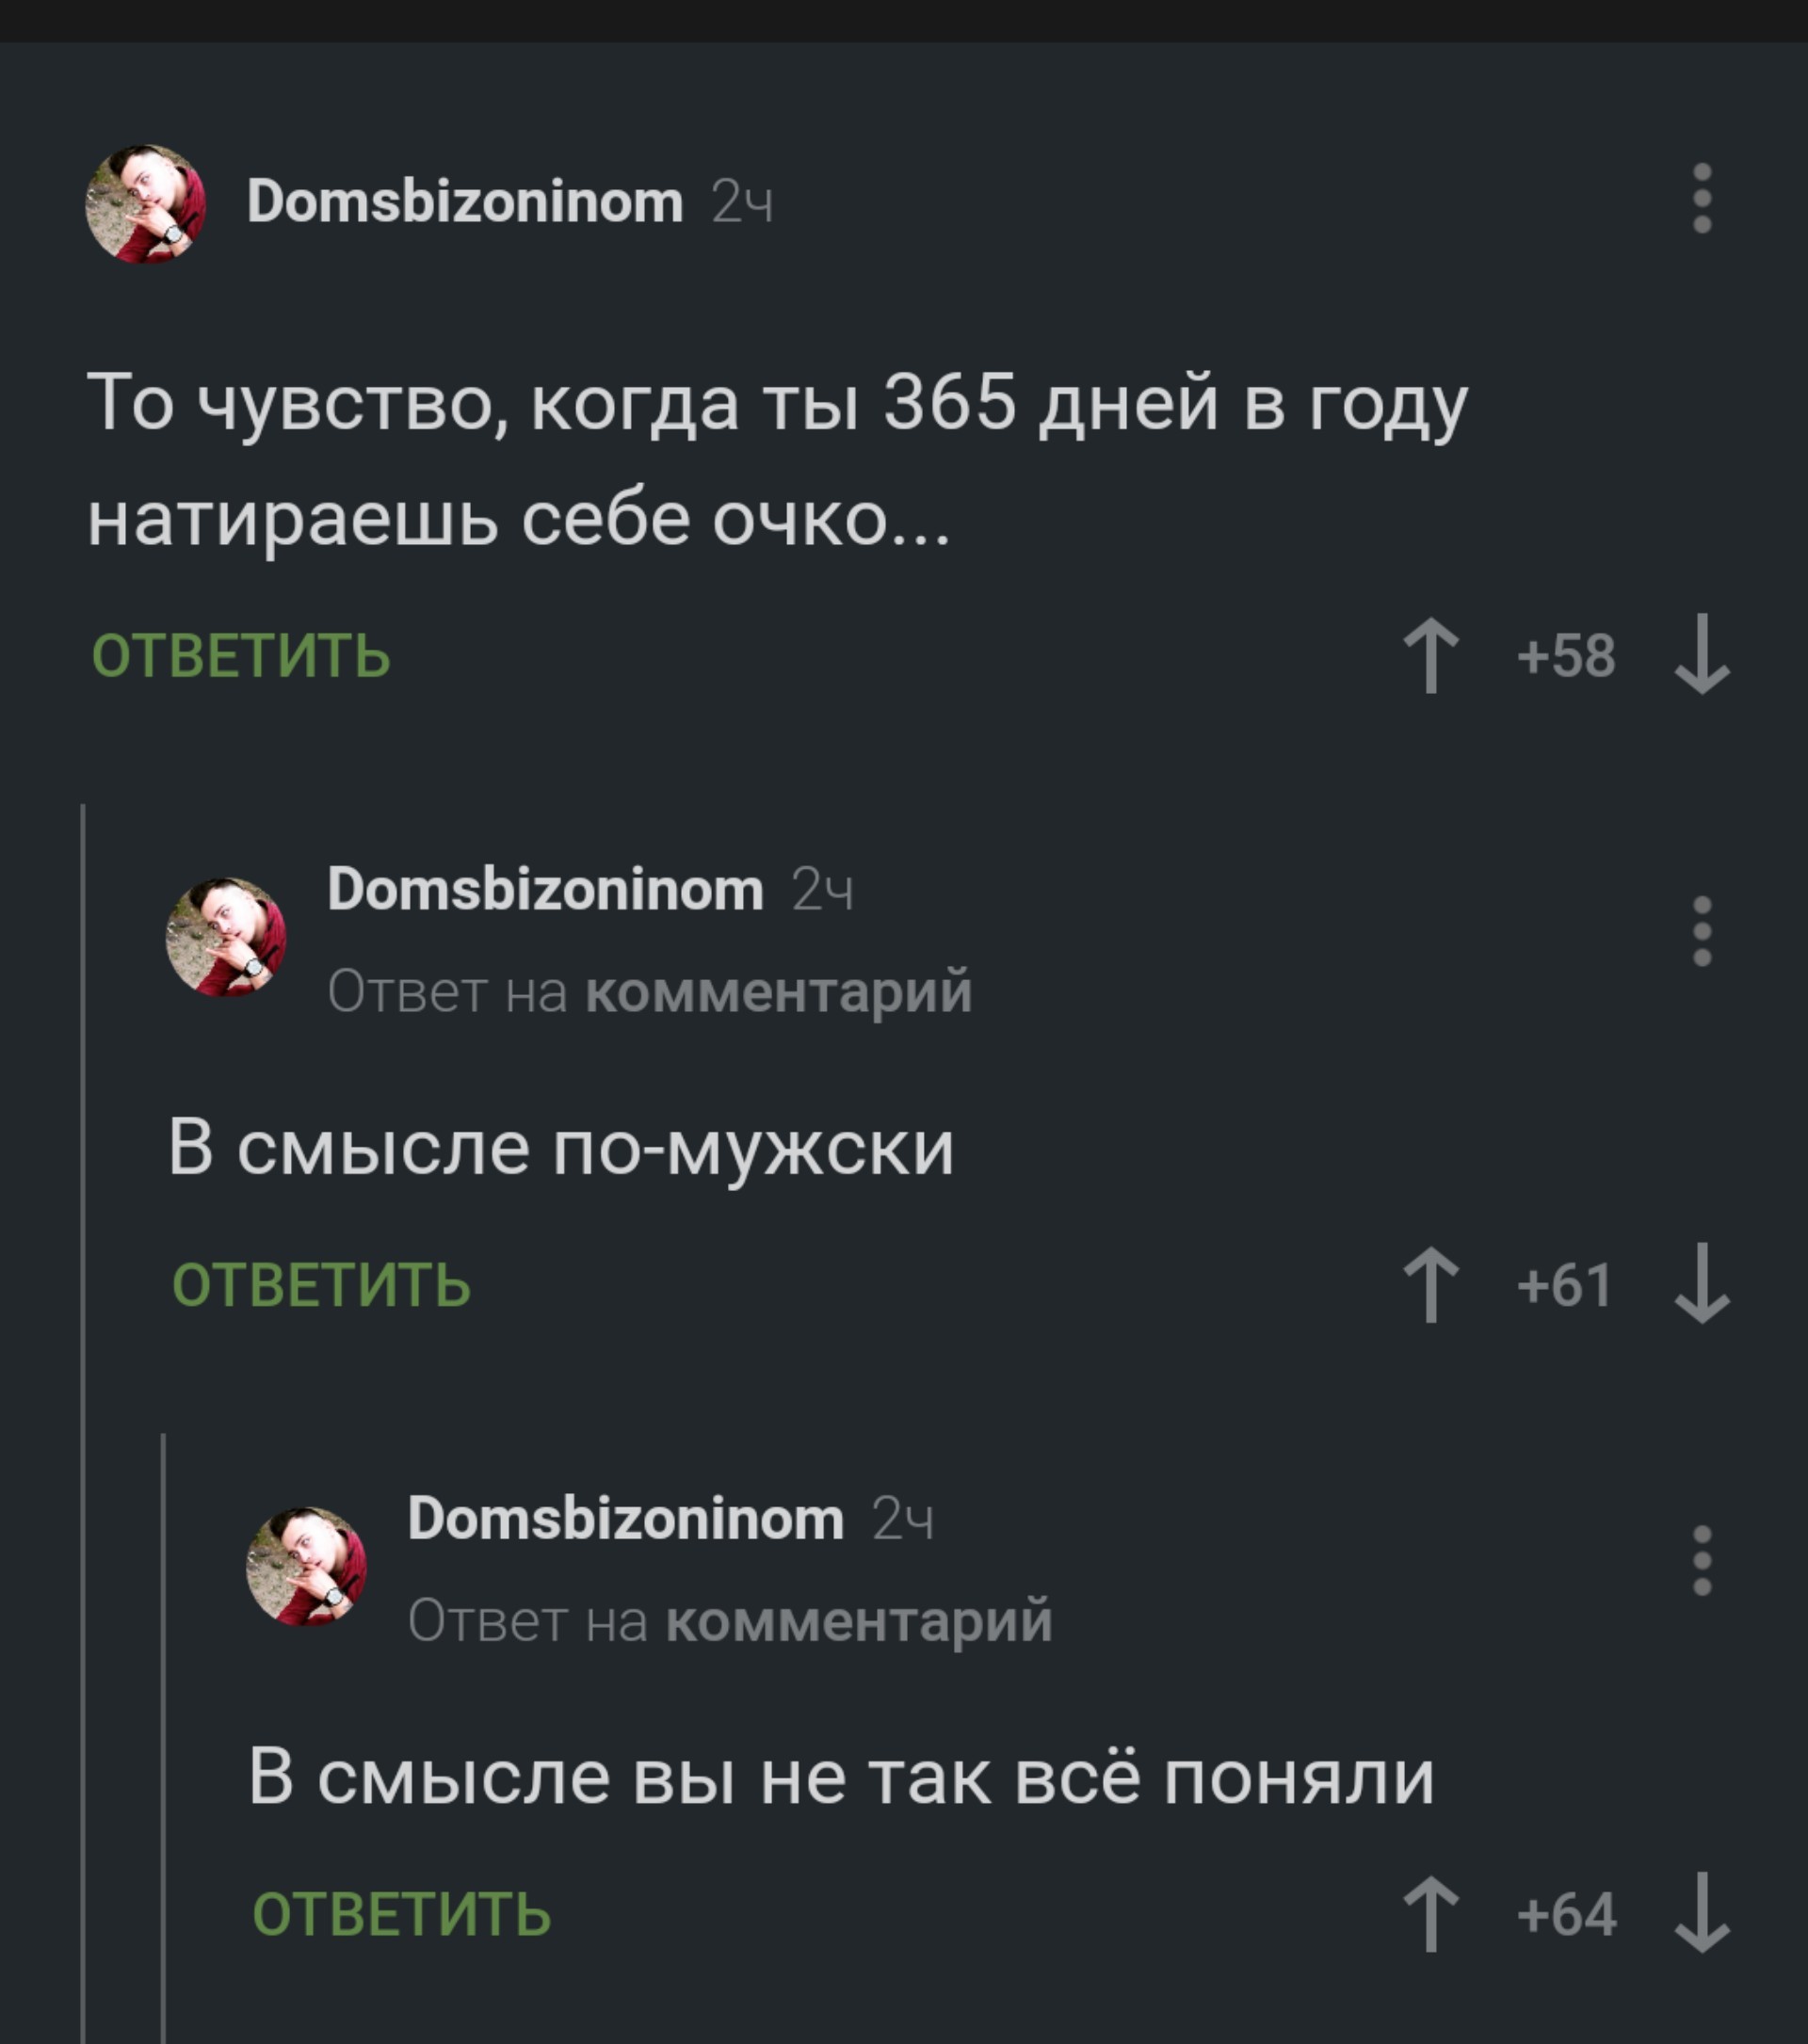Open Domsbizoninom username on third comment
The height and width of the screenshot is (2044, 1808).
(625, 1519)
